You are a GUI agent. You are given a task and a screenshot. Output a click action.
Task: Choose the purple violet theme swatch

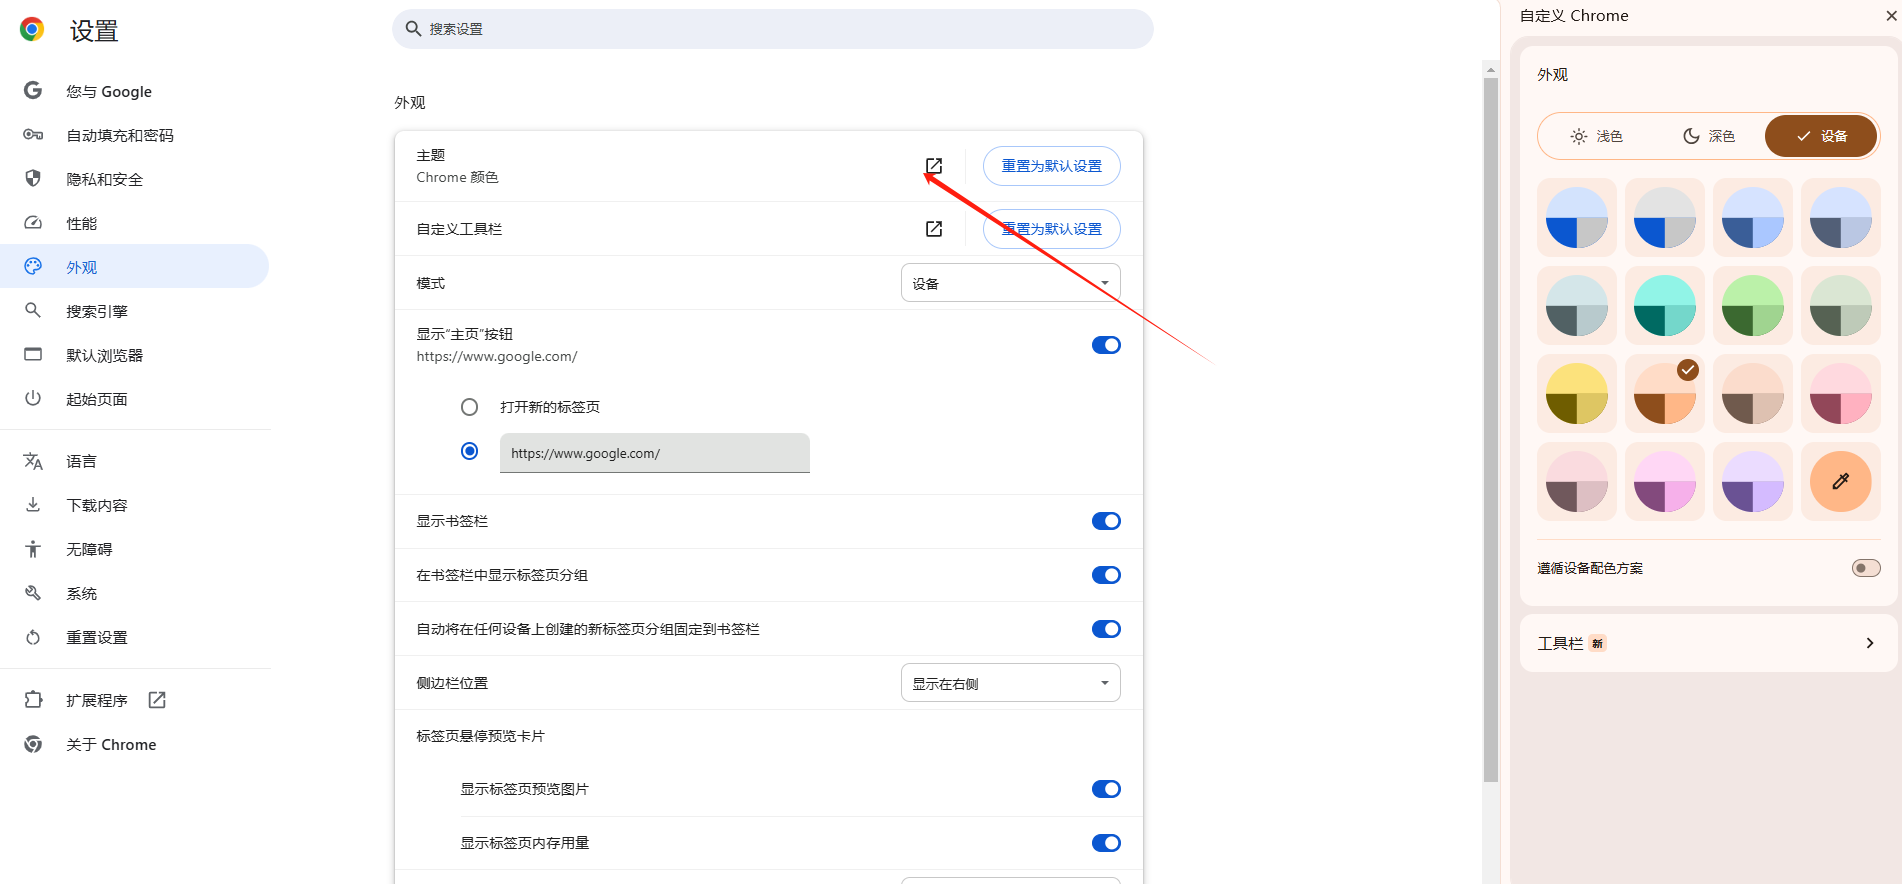pos(1753,481)
